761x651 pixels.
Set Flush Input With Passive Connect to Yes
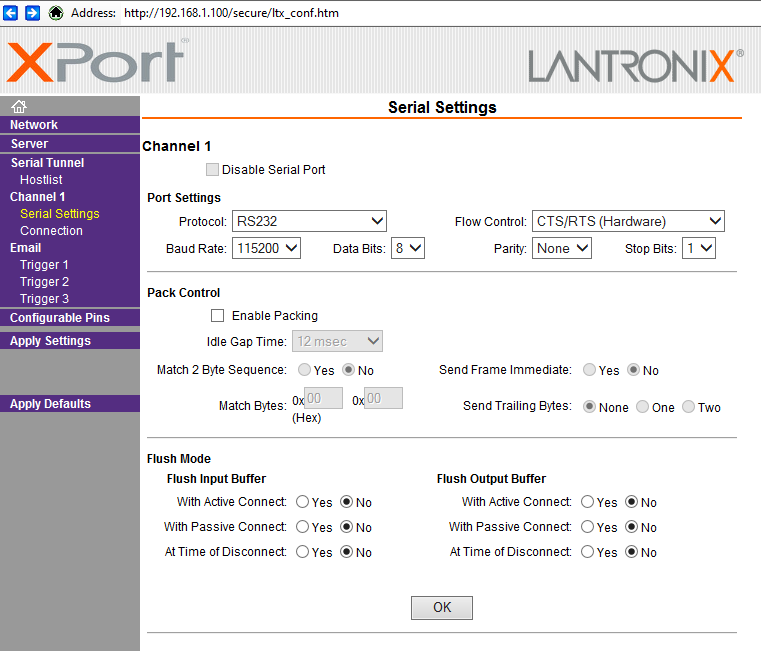pyautogui.click(x=302, y=527)
